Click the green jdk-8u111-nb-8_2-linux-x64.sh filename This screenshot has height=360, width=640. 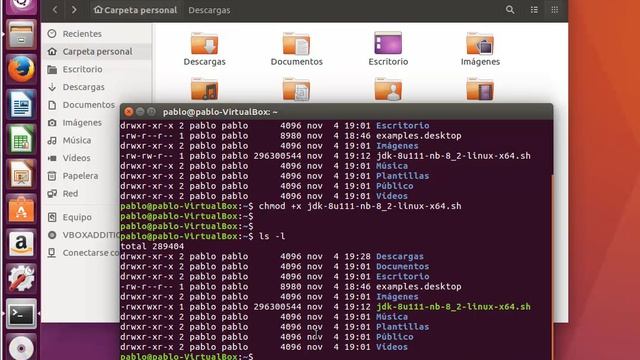pyautogui.click(x=453, y=307)
